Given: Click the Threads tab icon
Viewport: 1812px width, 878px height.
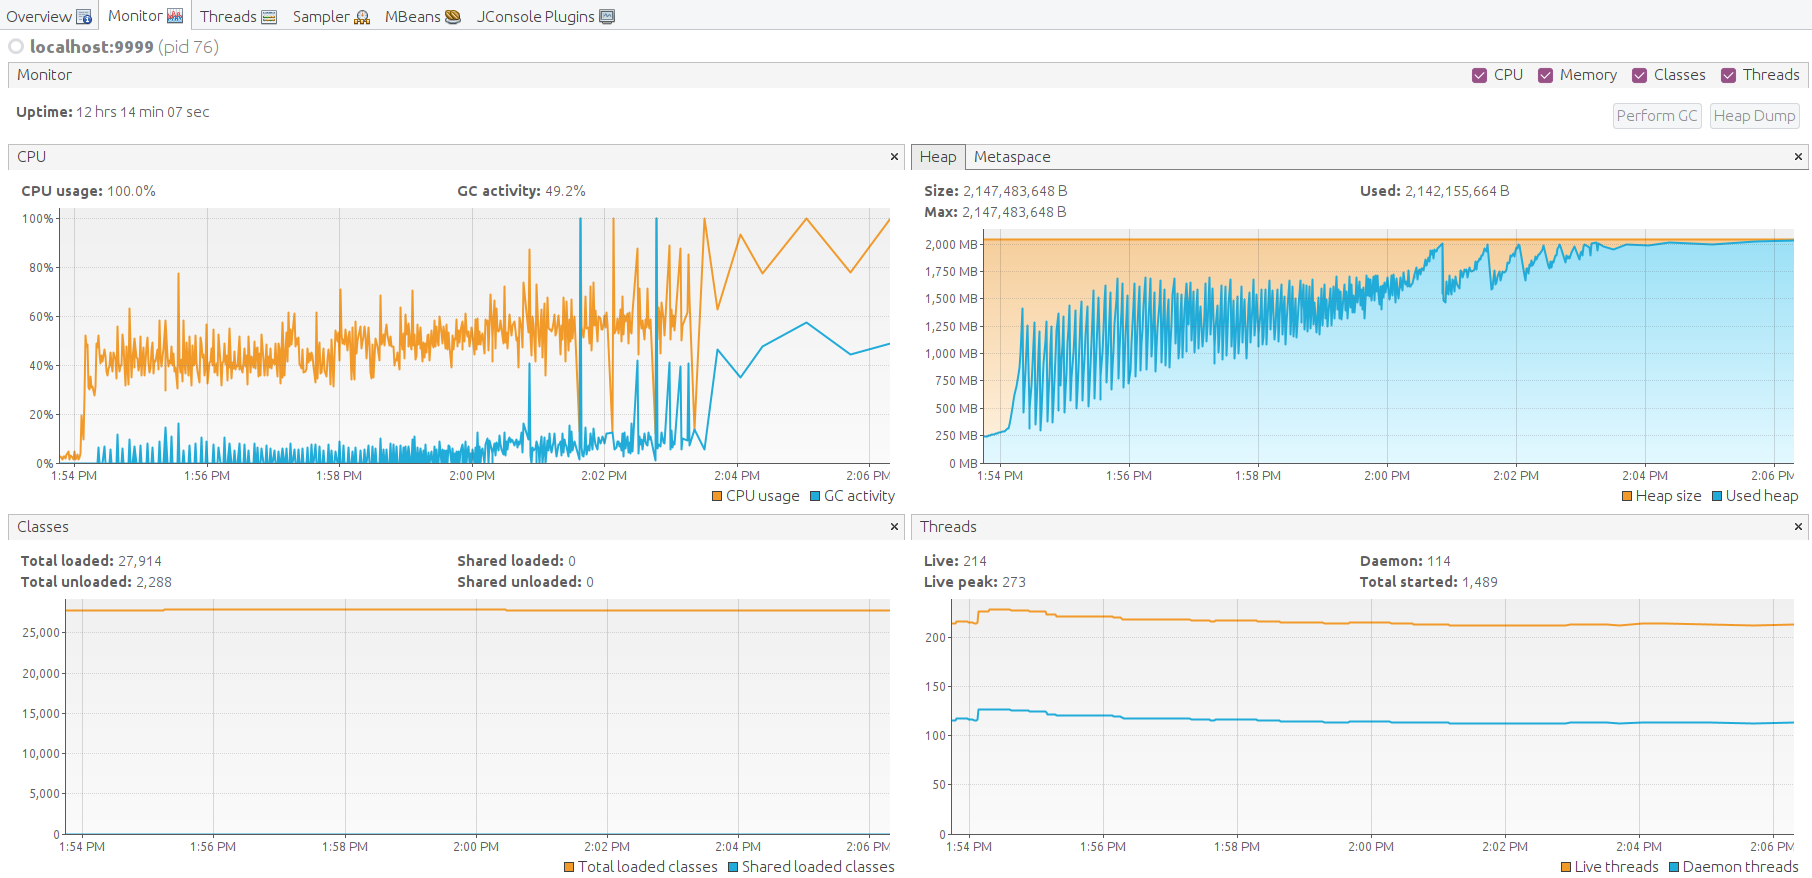Looking at the screenshot, I should pos(269,17).
